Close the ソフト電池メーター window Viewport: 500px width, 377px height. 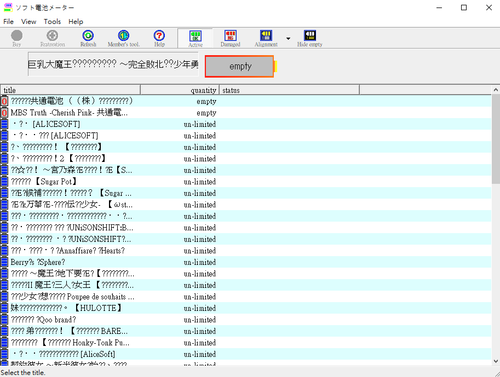click(489, 7)
